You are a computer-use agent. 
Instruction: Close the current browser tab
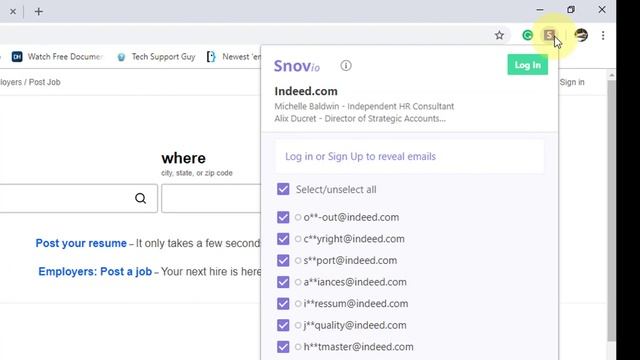click(x=13, y=11)
